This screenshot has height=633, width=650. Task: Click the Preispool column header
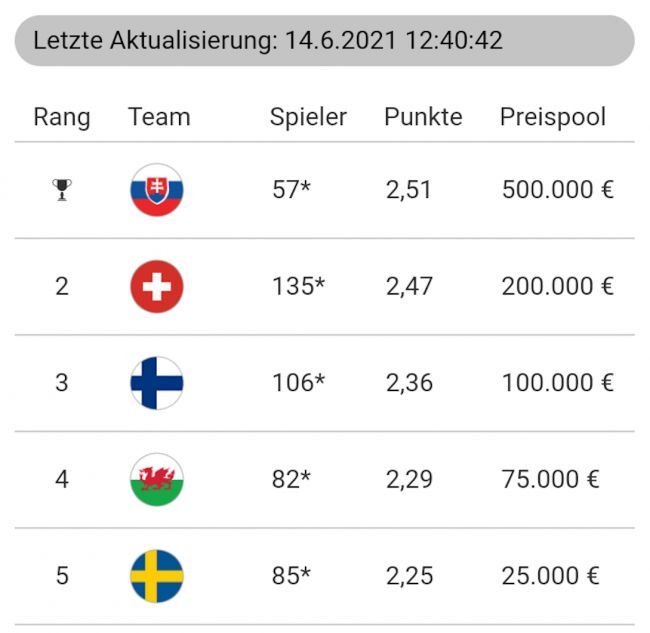(x=553, y=117)
